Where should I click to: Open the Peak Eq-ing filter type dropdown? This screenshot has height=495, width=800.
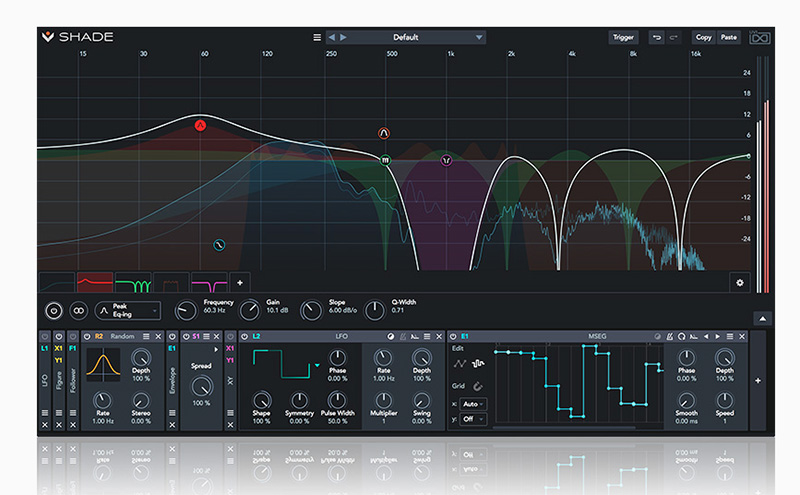(x=128, y=311)
